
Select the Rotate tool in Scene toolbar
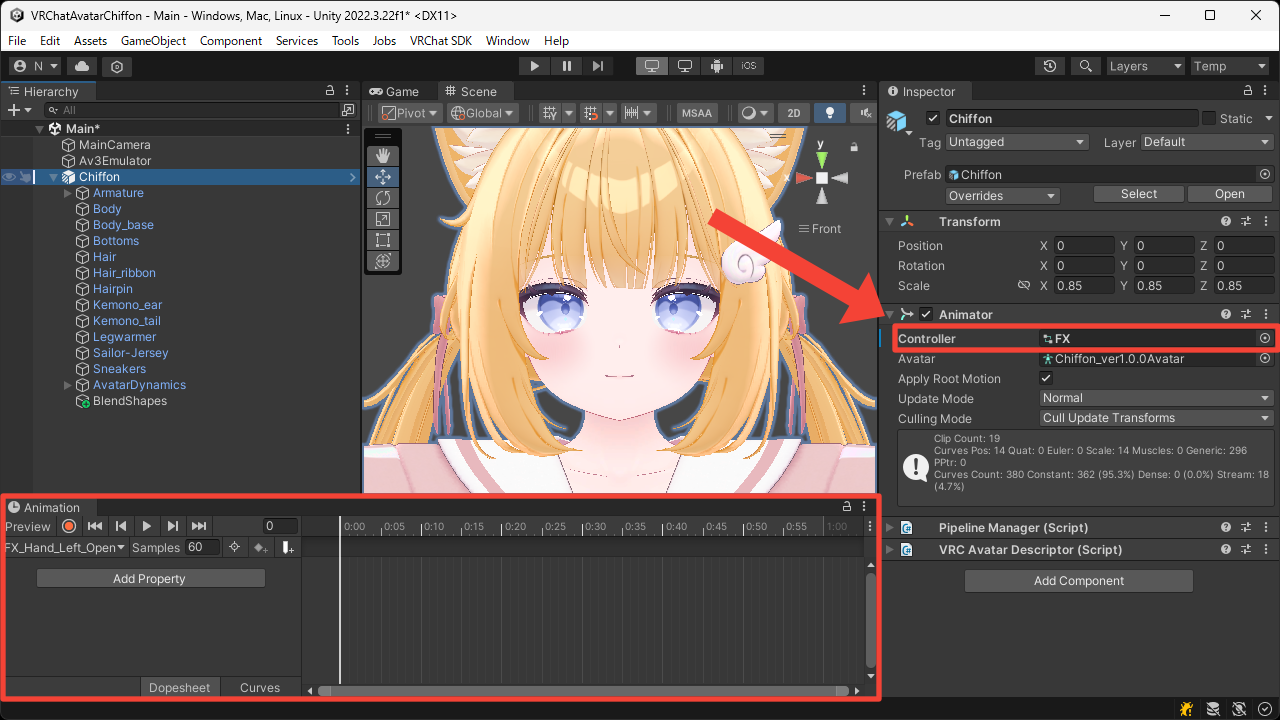[382, 198]
